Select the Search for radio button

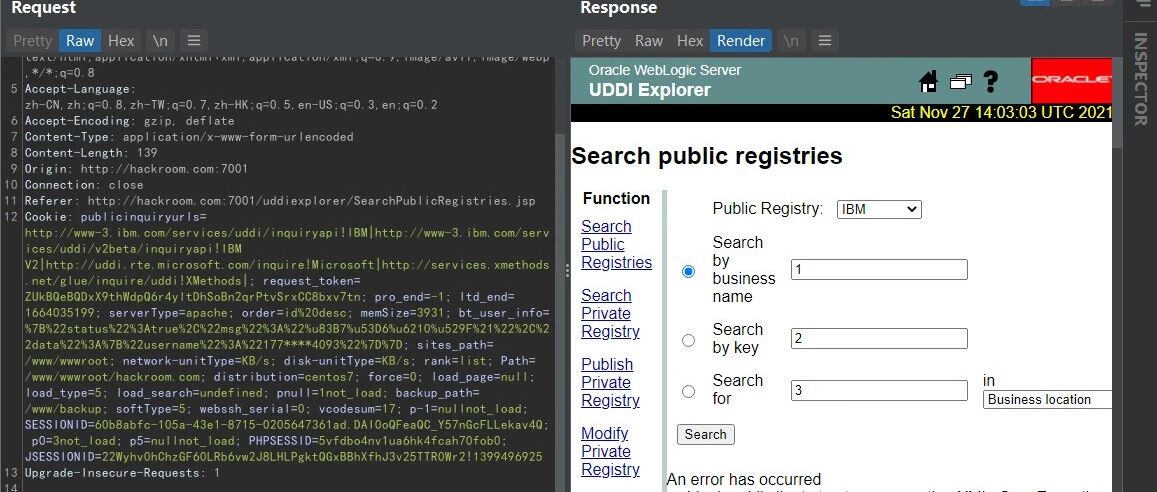[x=688, y=392]
